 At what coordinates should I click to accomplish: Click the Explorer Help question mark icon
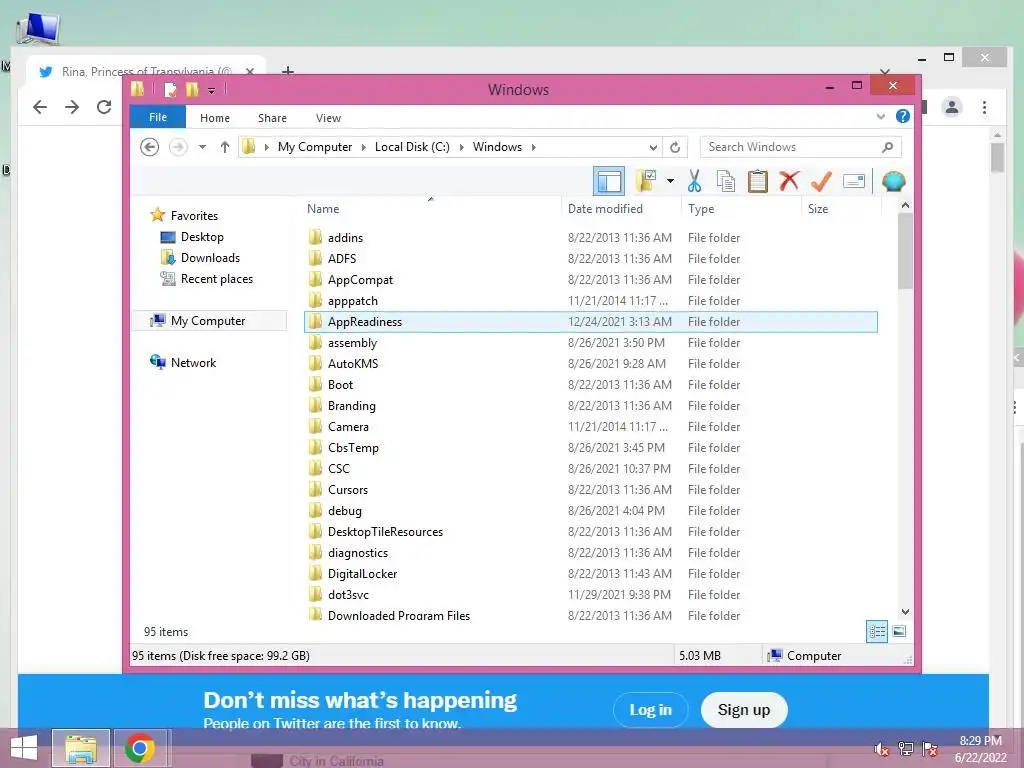(903, 116)
